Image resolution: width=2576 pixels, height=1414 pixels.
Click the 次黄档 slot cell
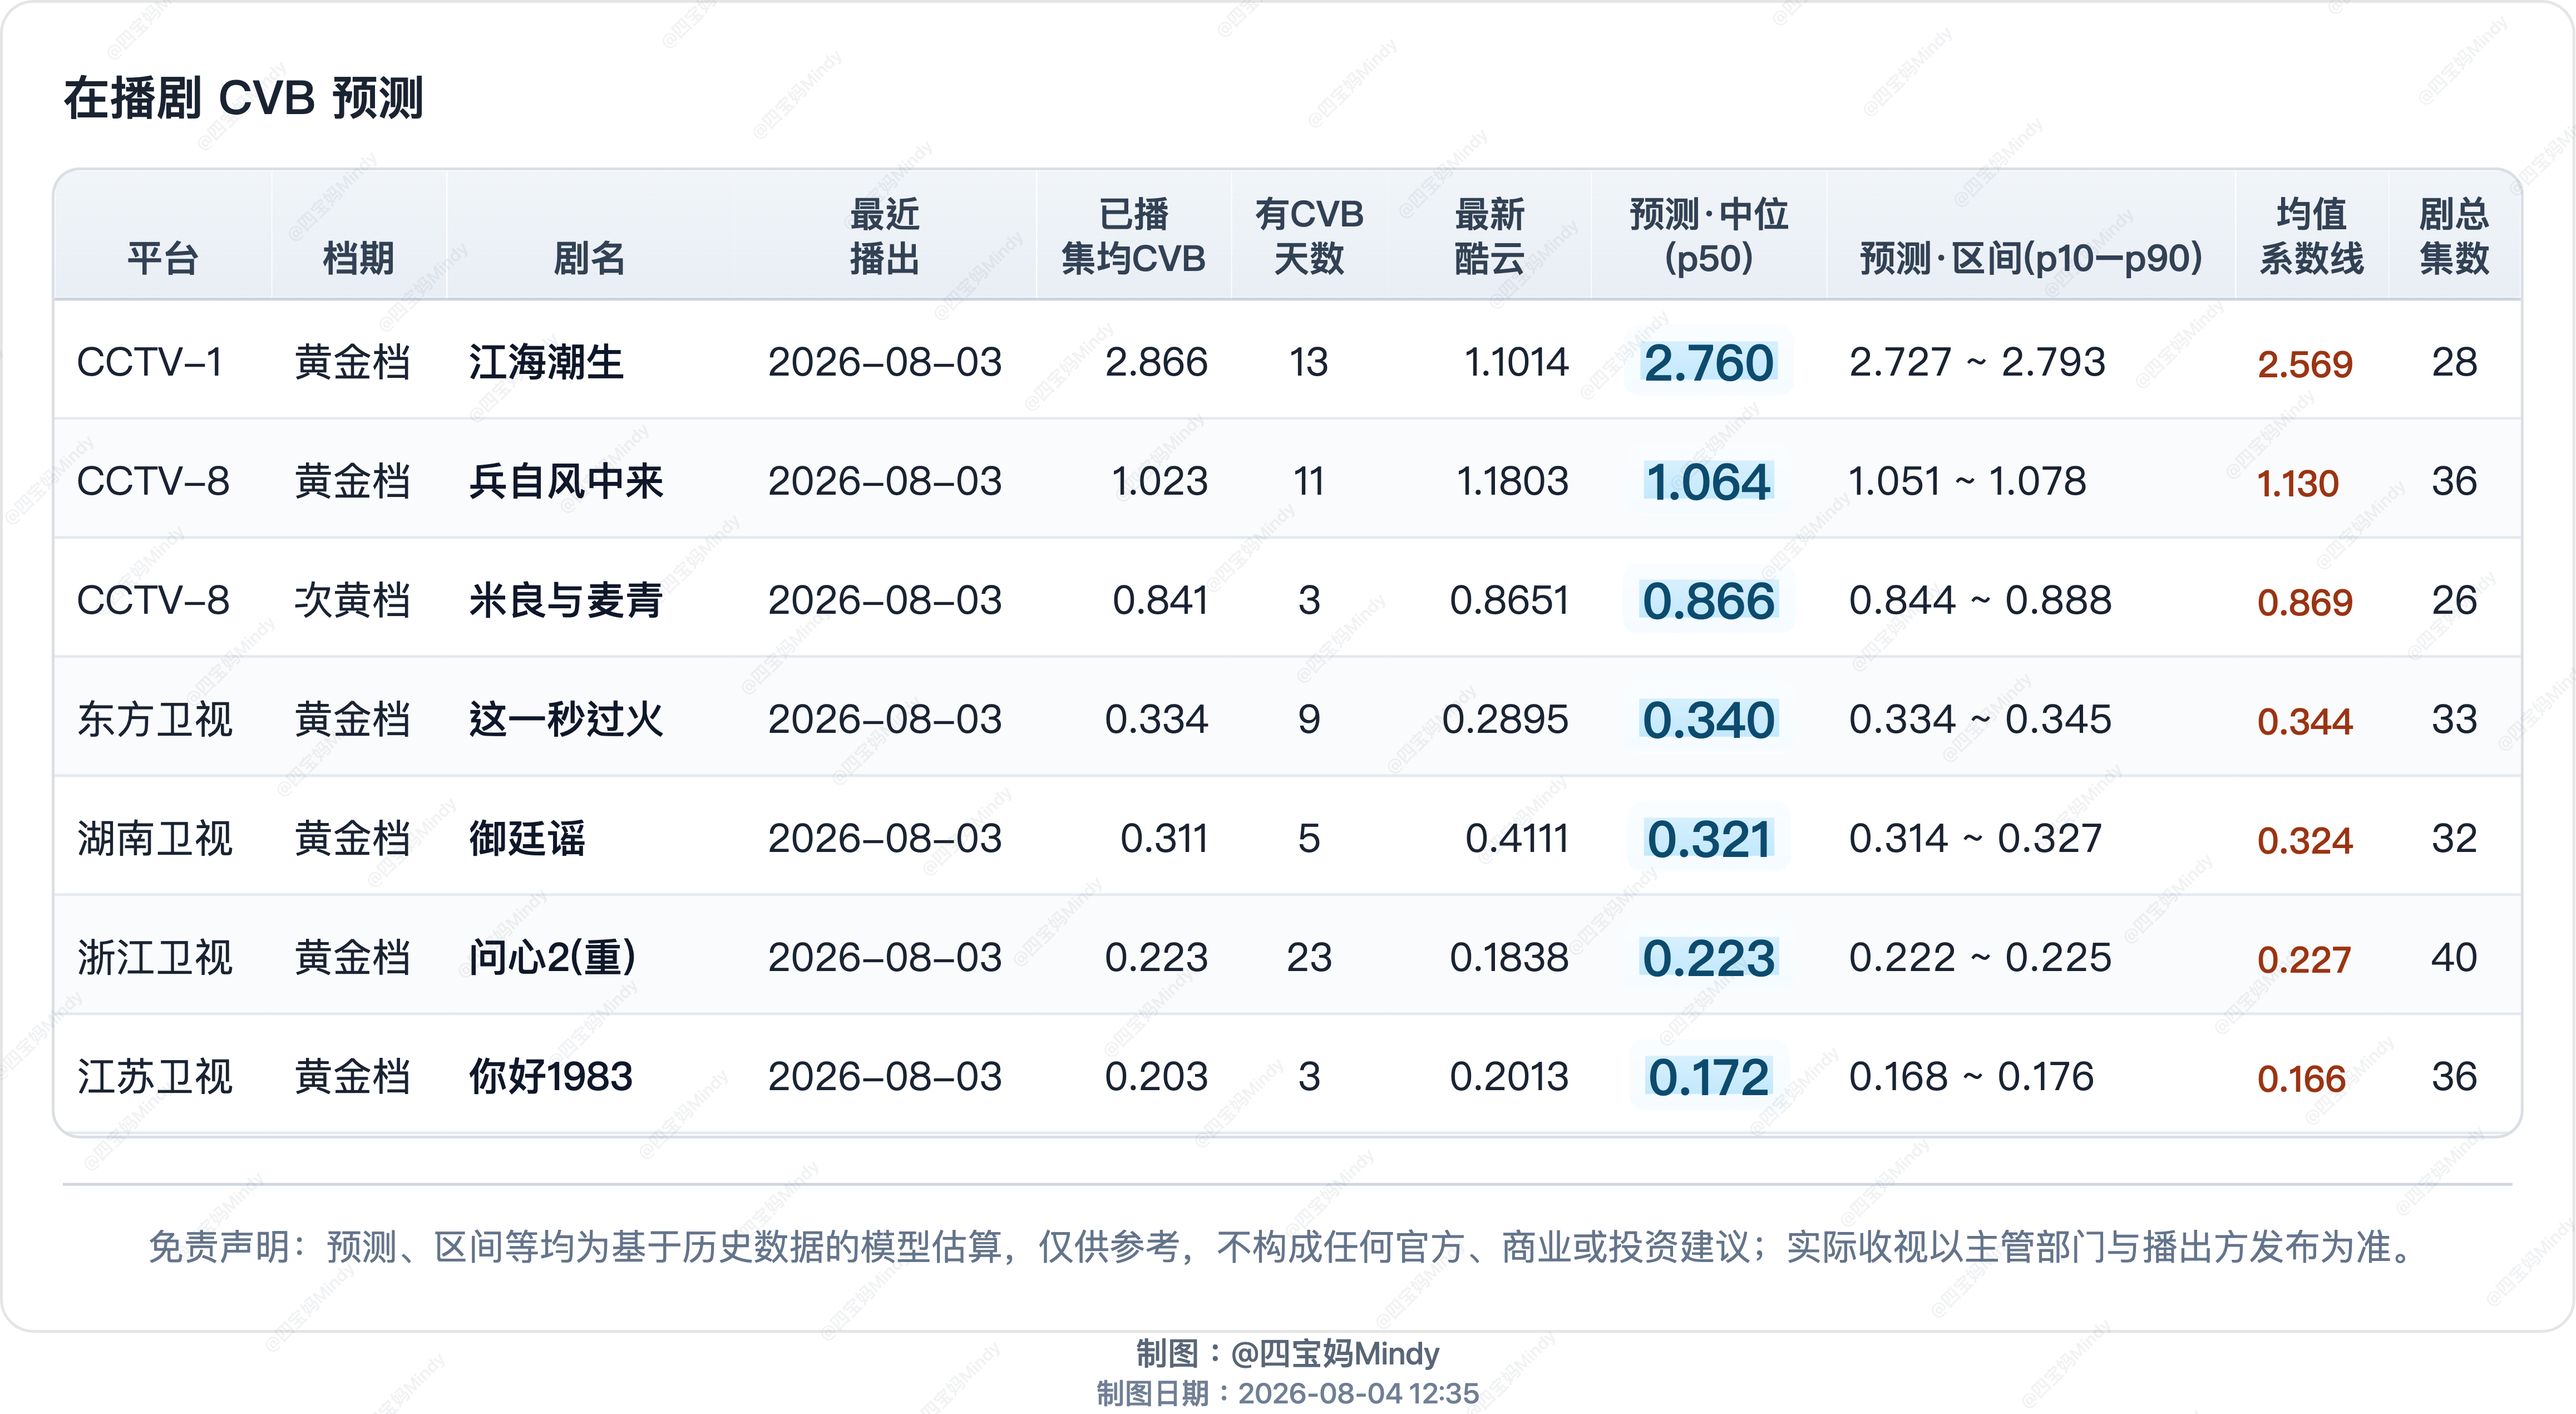point(352,600)
